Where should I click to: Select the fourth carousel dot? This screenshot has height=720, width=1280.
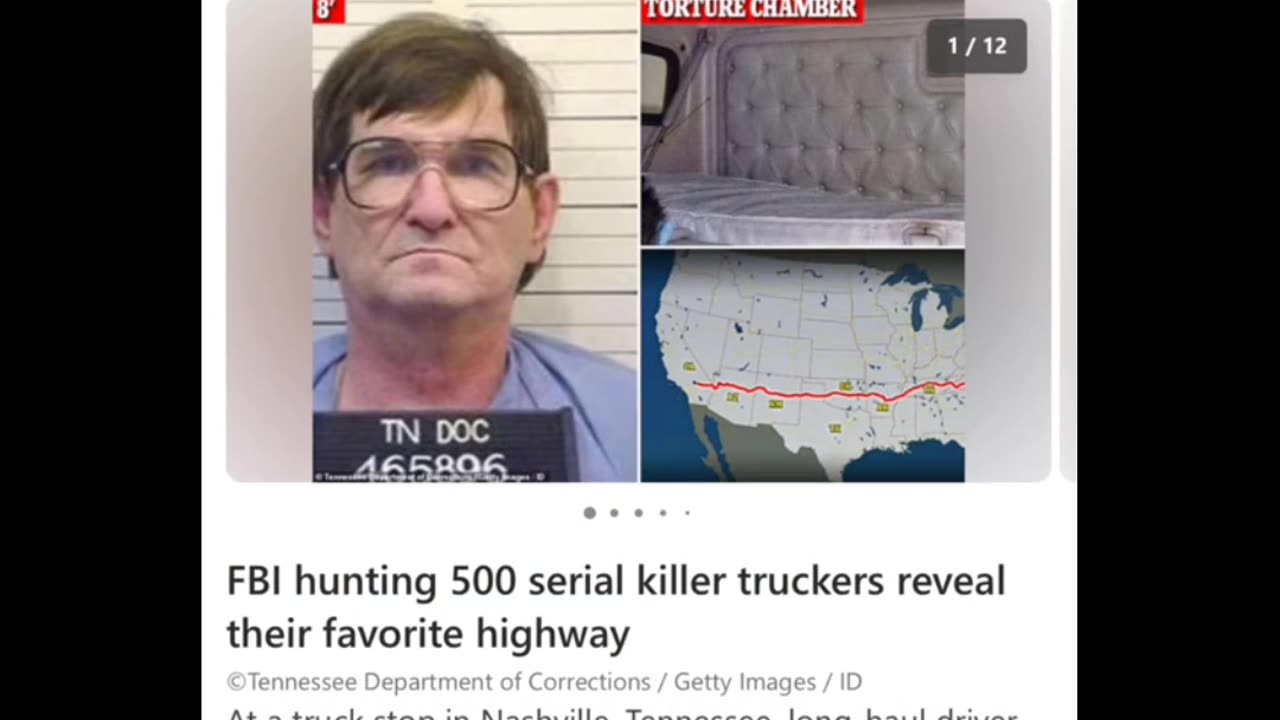click(663, 513)
